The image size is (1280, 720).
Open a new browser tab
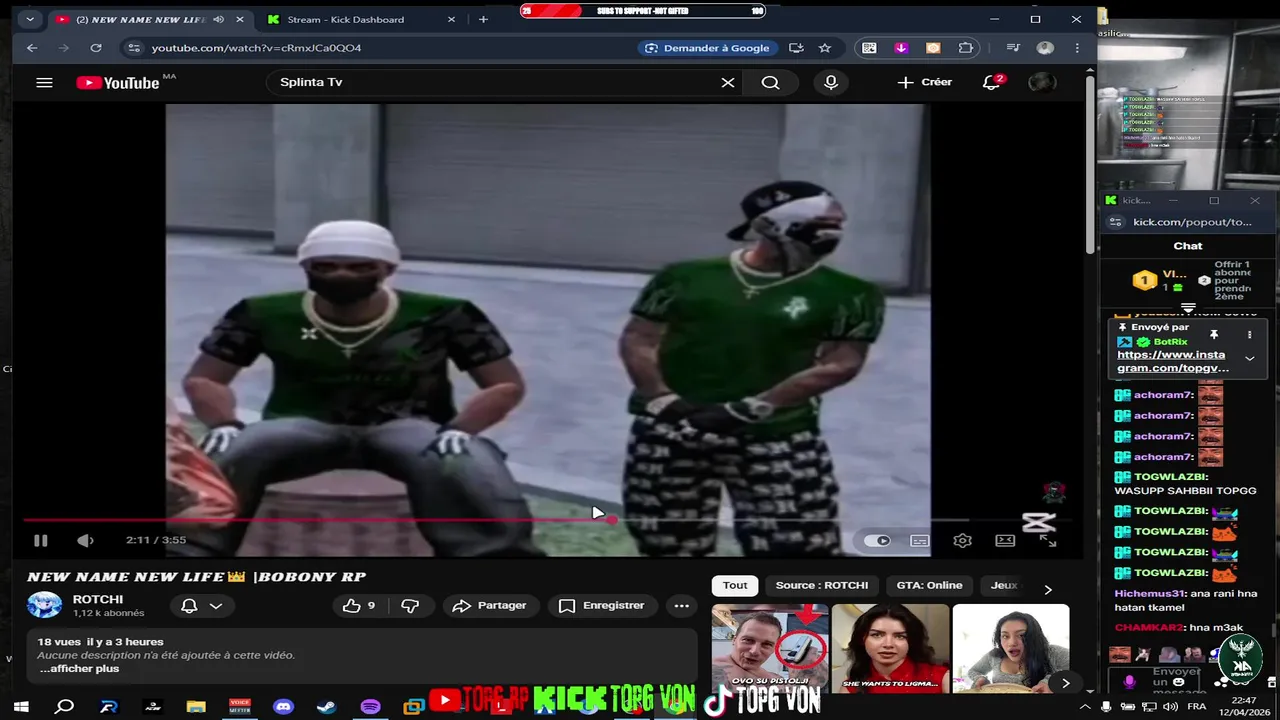[x=484, y=19]
